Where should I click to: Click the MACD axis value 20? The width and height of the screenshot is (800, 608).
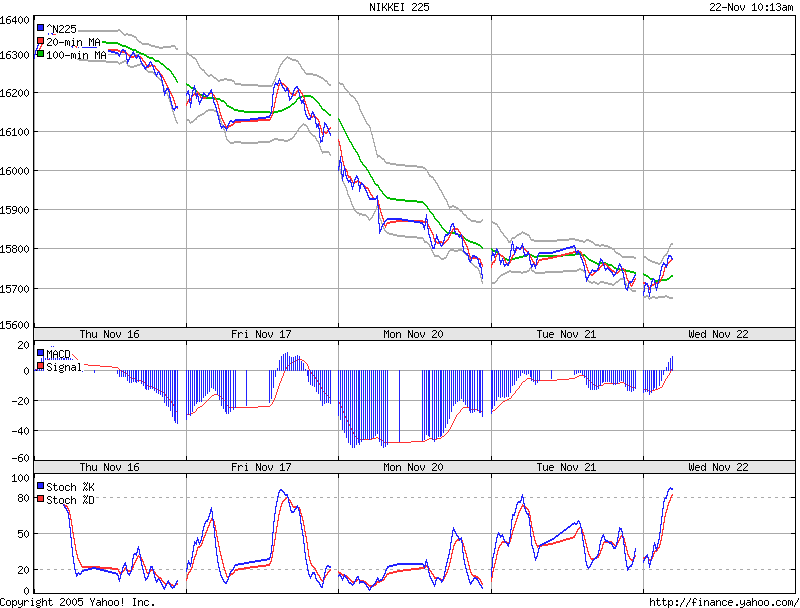click(x=23, y=345)
